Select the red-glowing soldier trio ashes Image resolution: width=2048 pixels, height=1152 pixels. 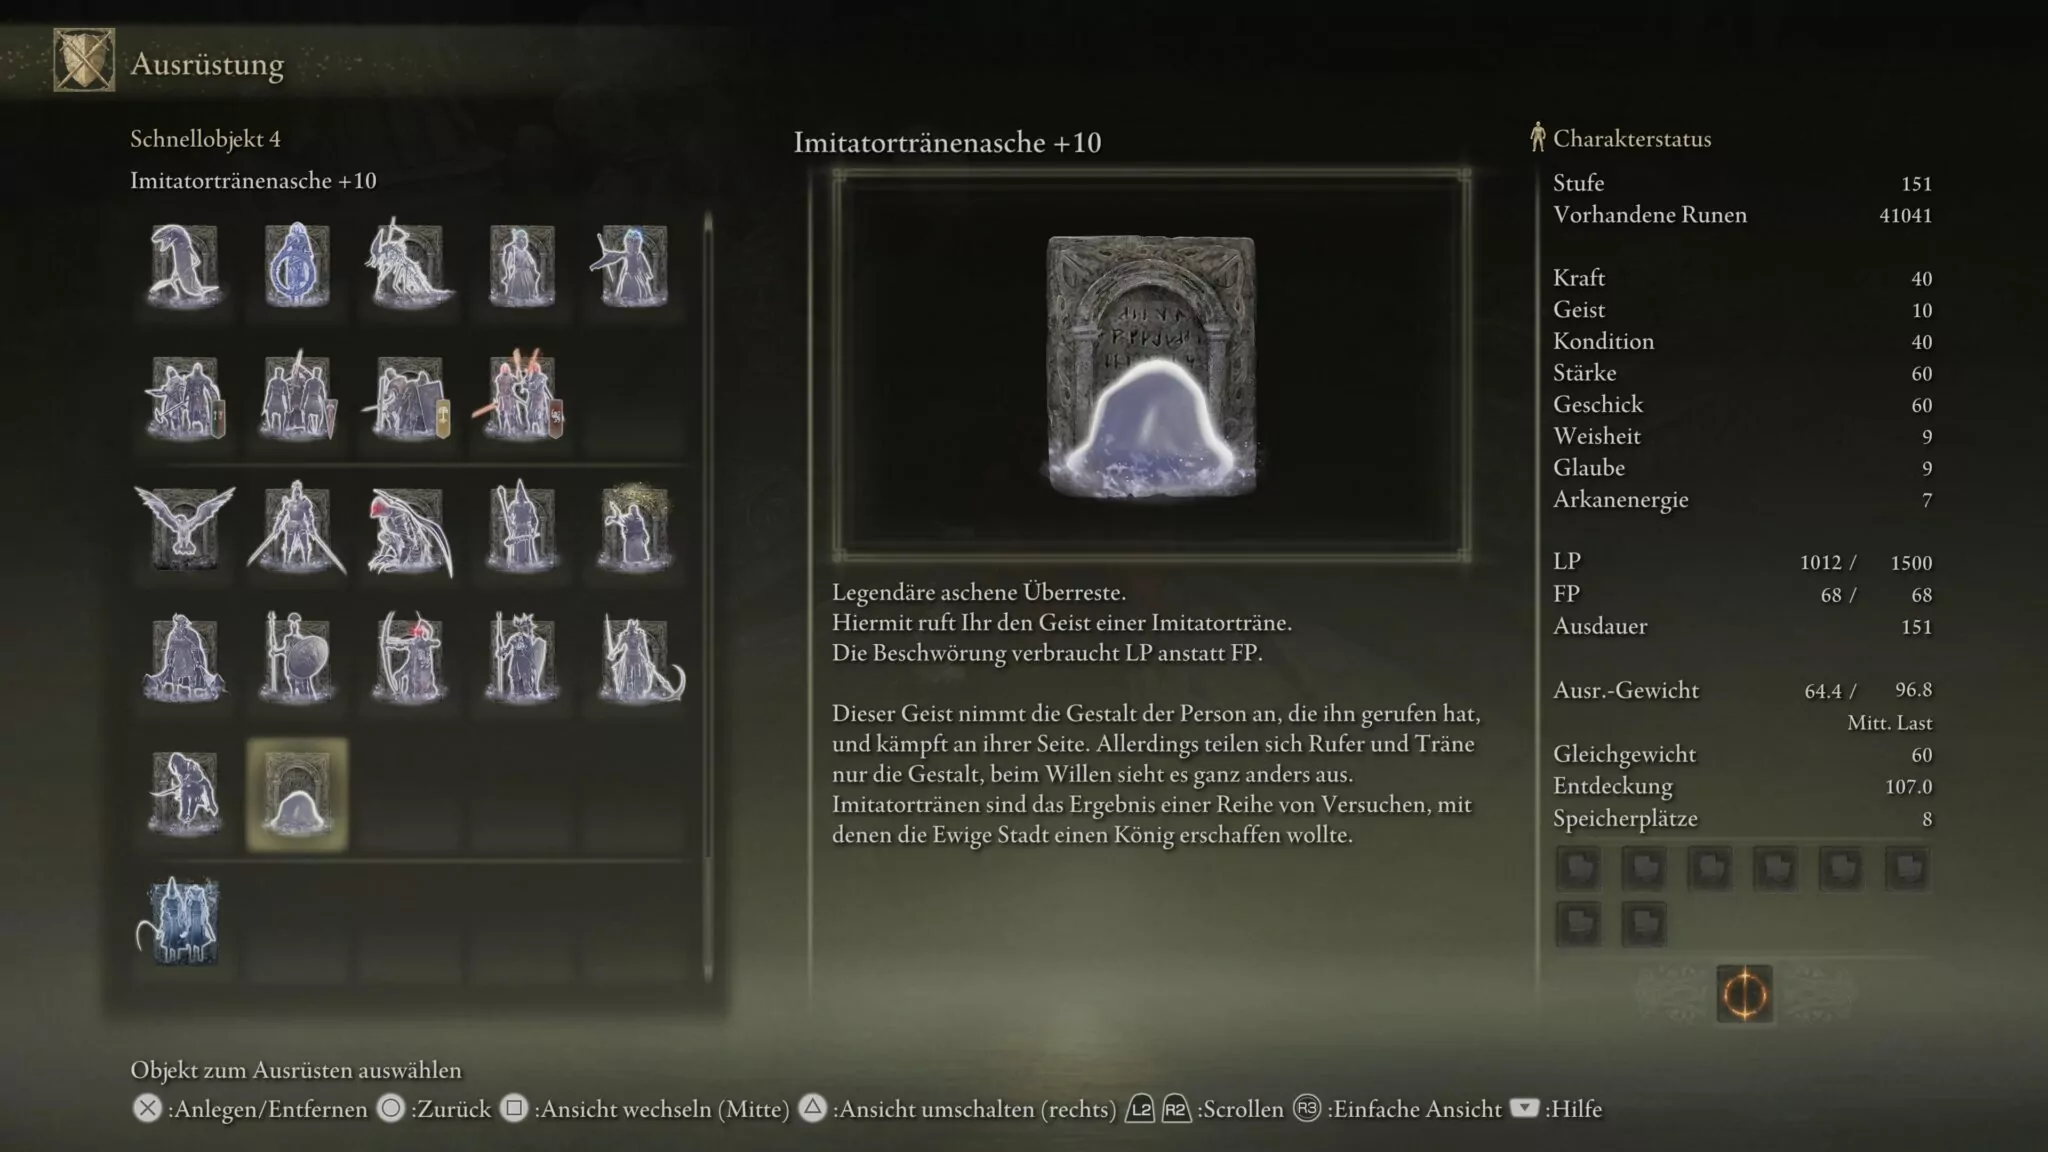(521, 397)
